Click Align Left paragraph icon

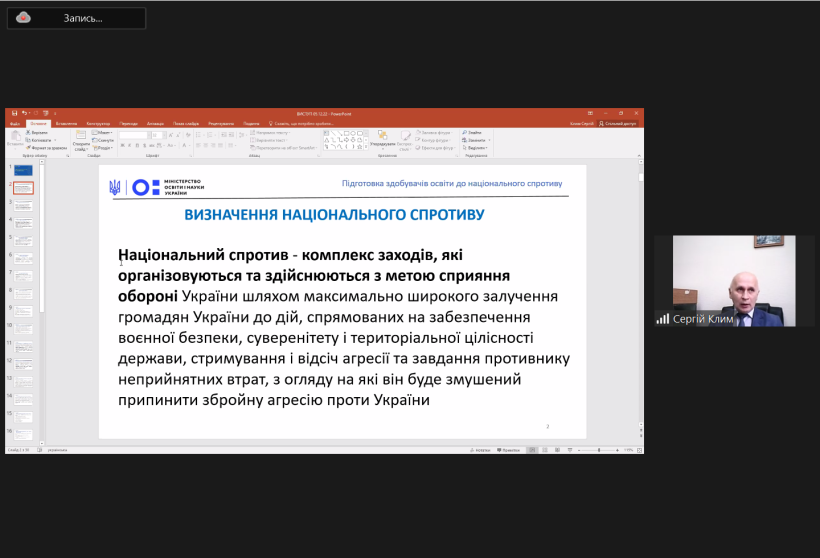tap(198, 145)
